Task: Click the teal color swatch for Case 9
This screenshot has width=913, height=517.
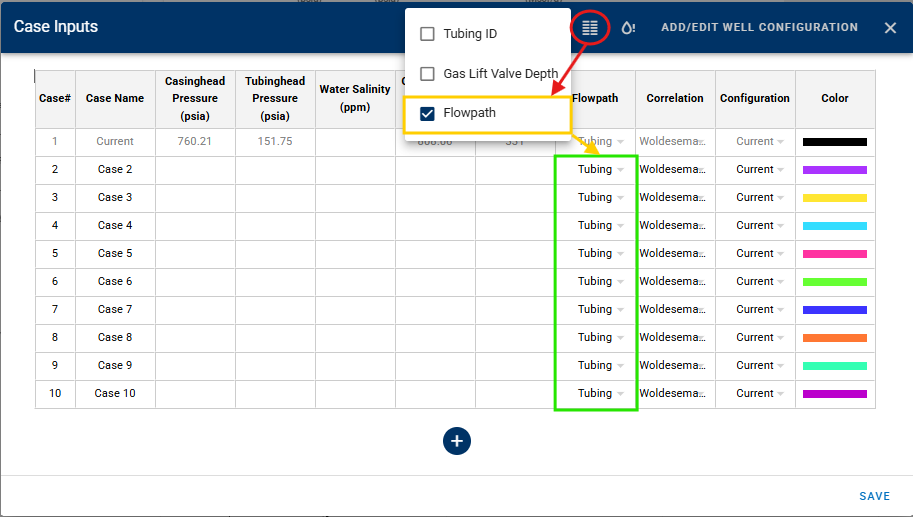Action: click(x=834, y=366)
